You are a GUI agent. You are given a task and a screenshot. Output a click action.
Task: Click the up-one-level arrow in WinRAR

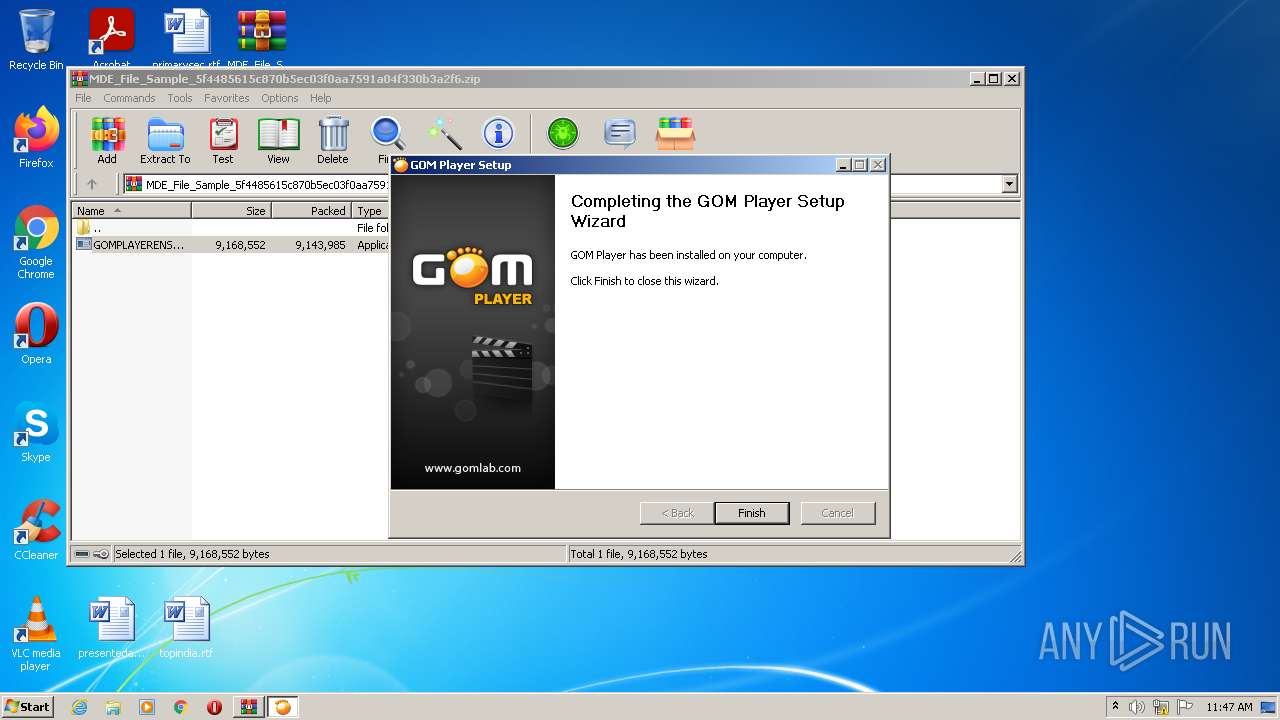(x=92, y=184)
